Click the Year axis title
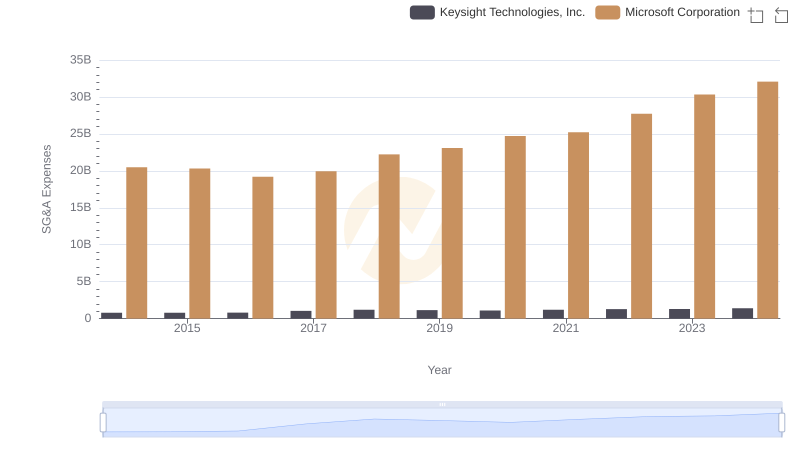 439,370
